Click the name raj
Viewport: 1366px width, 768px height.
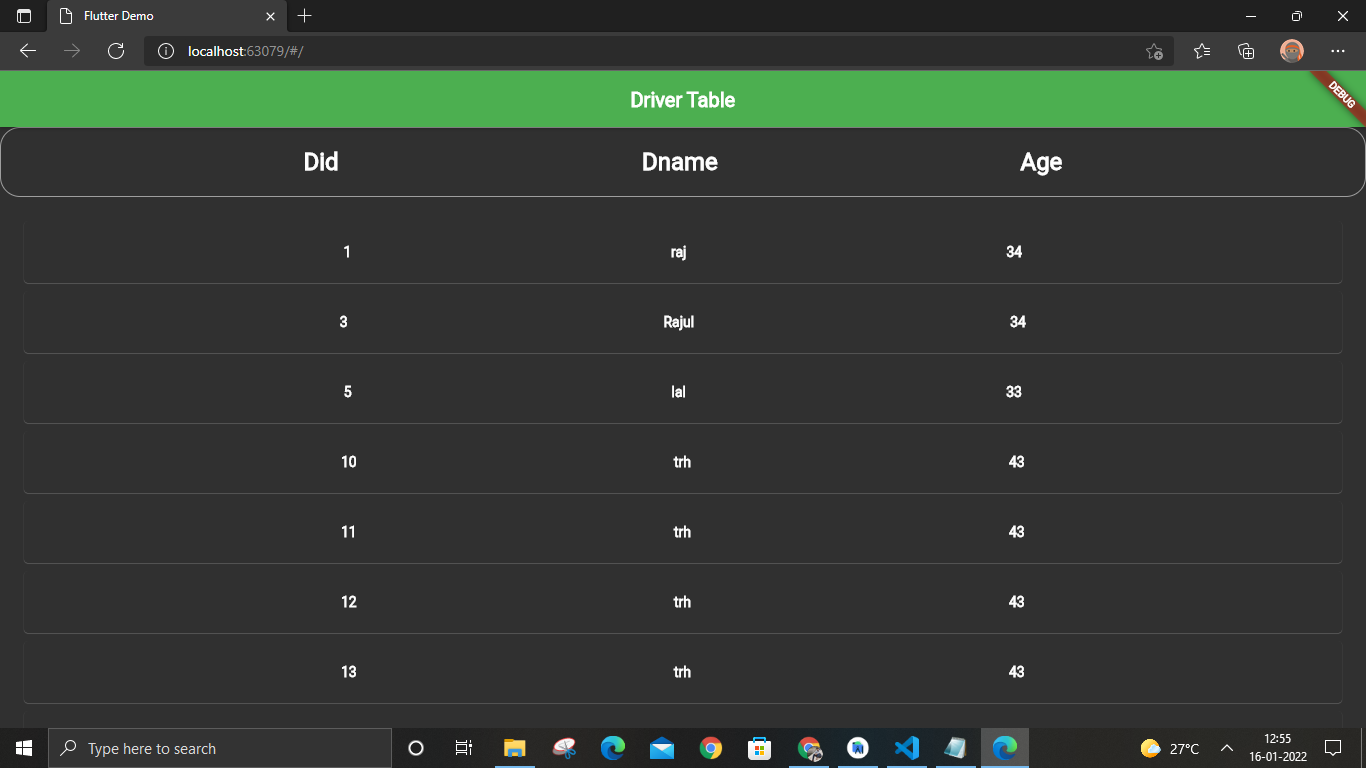(678, 252)
